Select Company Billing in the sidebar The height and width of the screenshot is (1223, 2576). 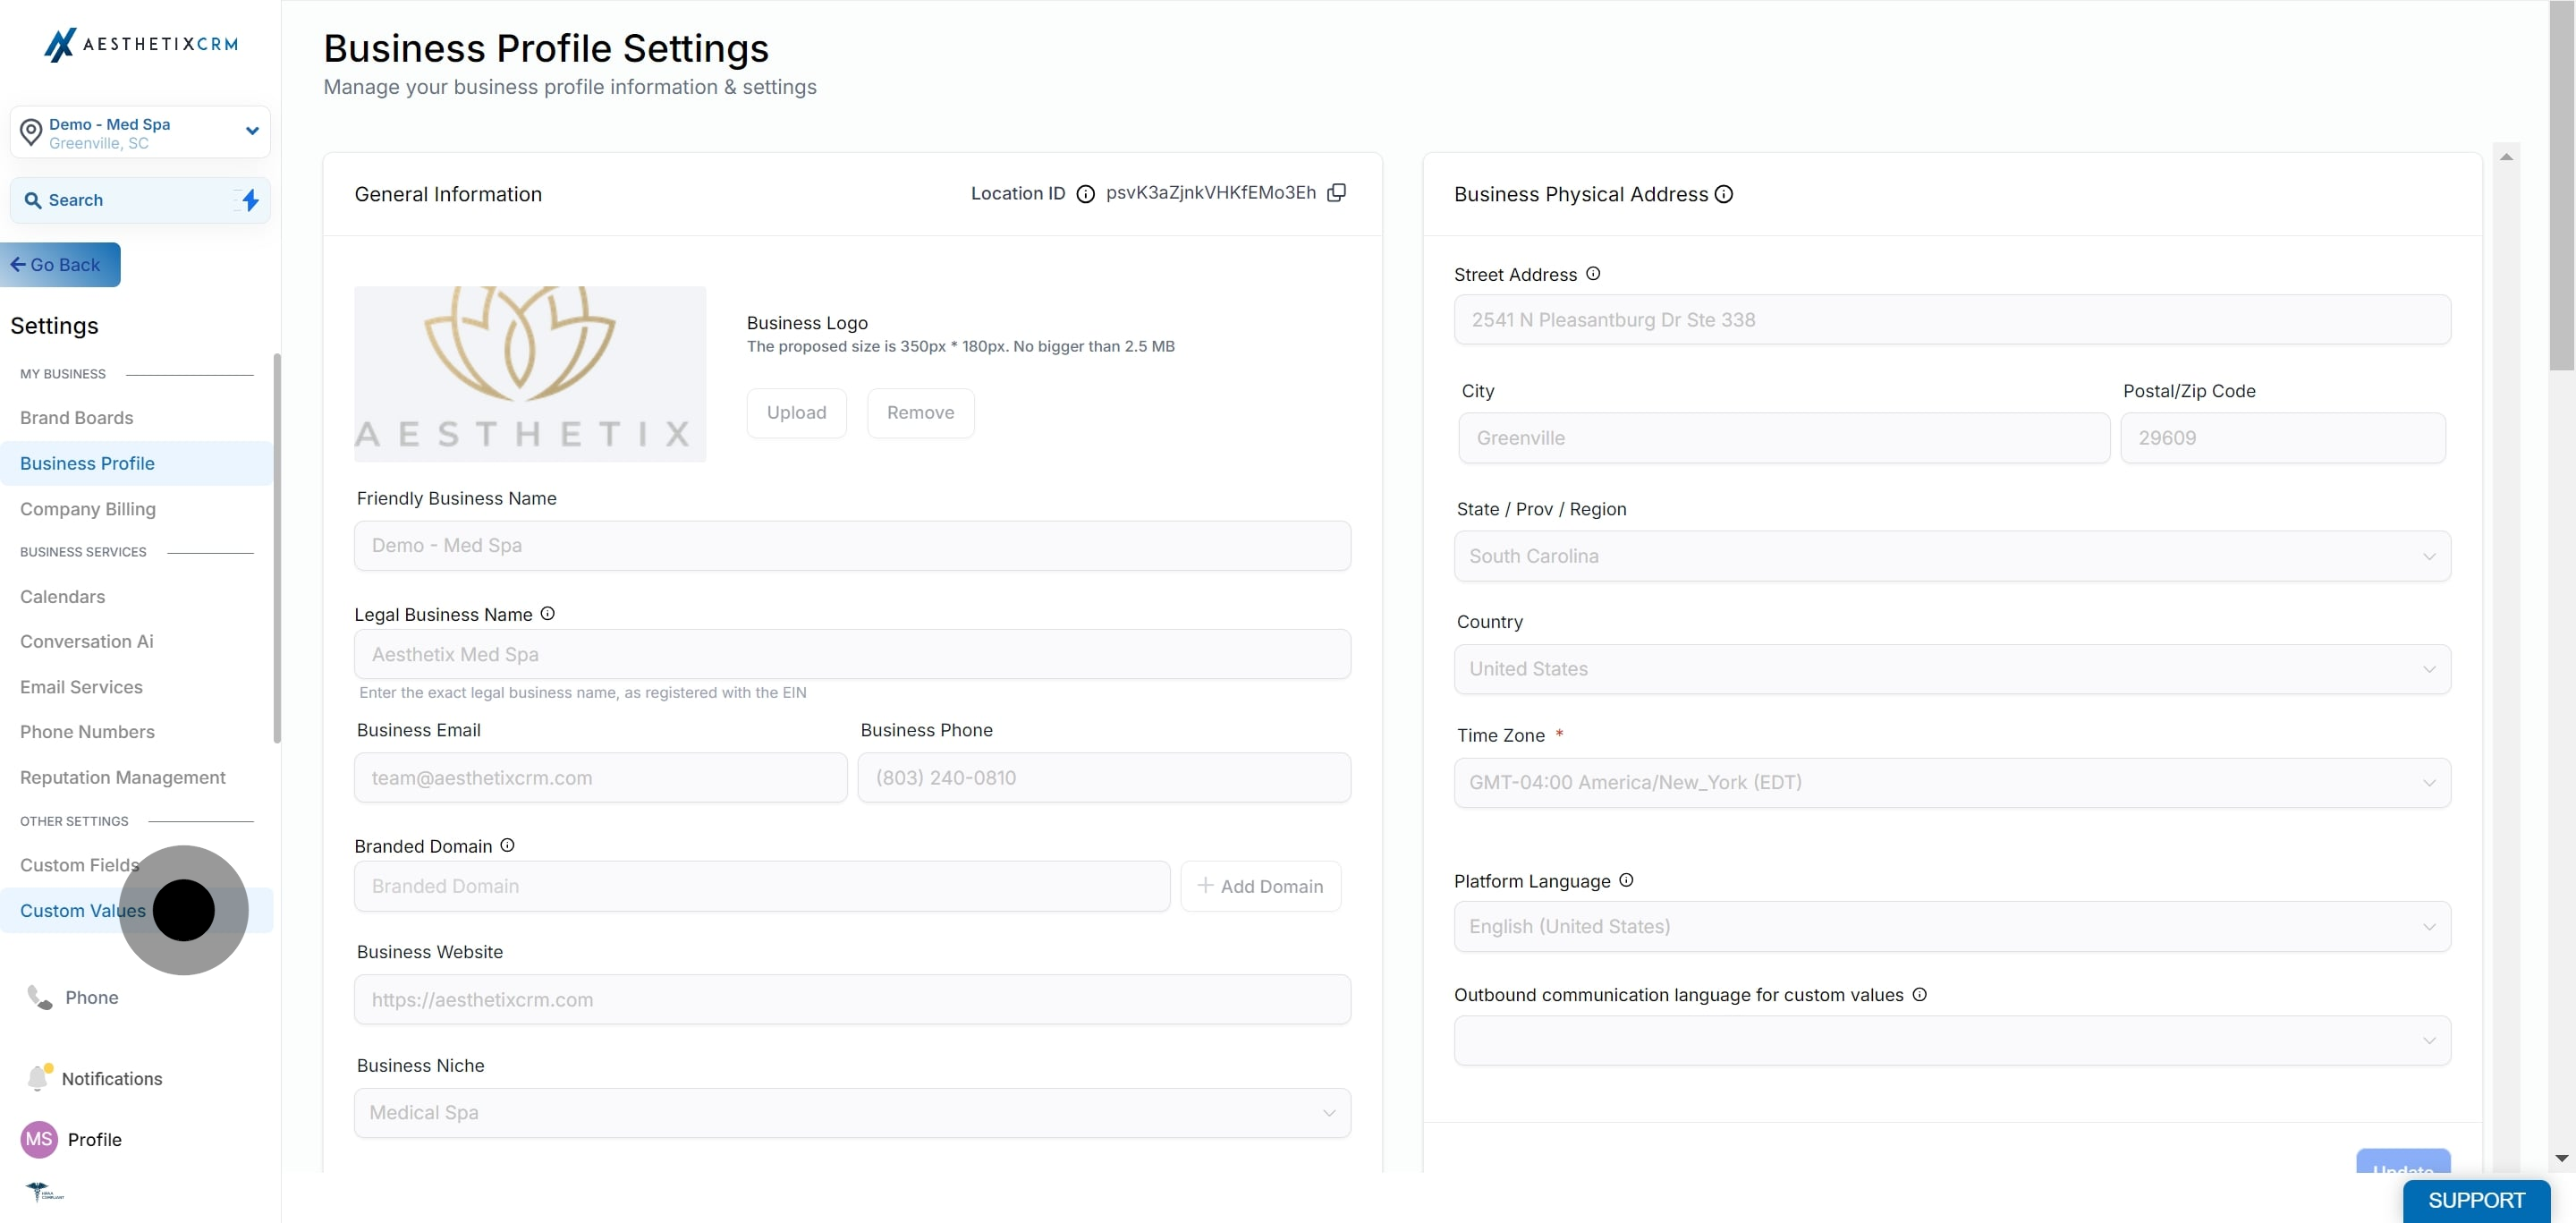tap(88, 509)
